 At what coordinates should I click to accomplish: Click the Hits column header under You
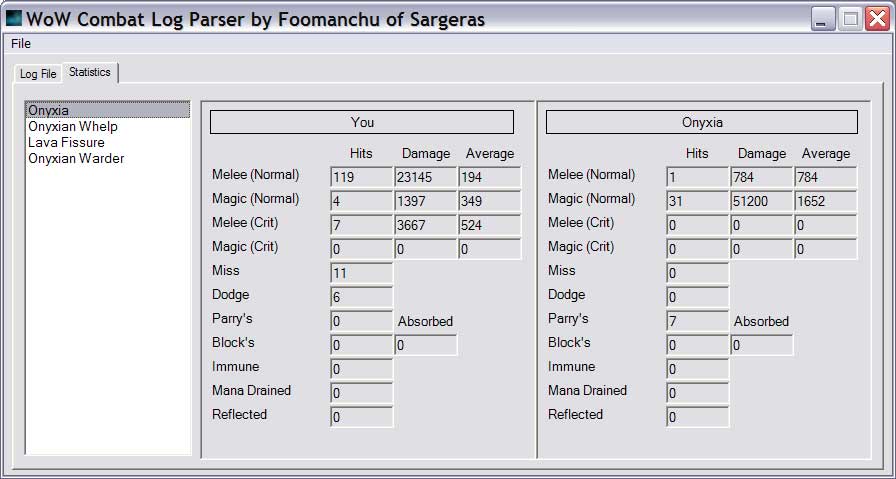pos(361,153)
